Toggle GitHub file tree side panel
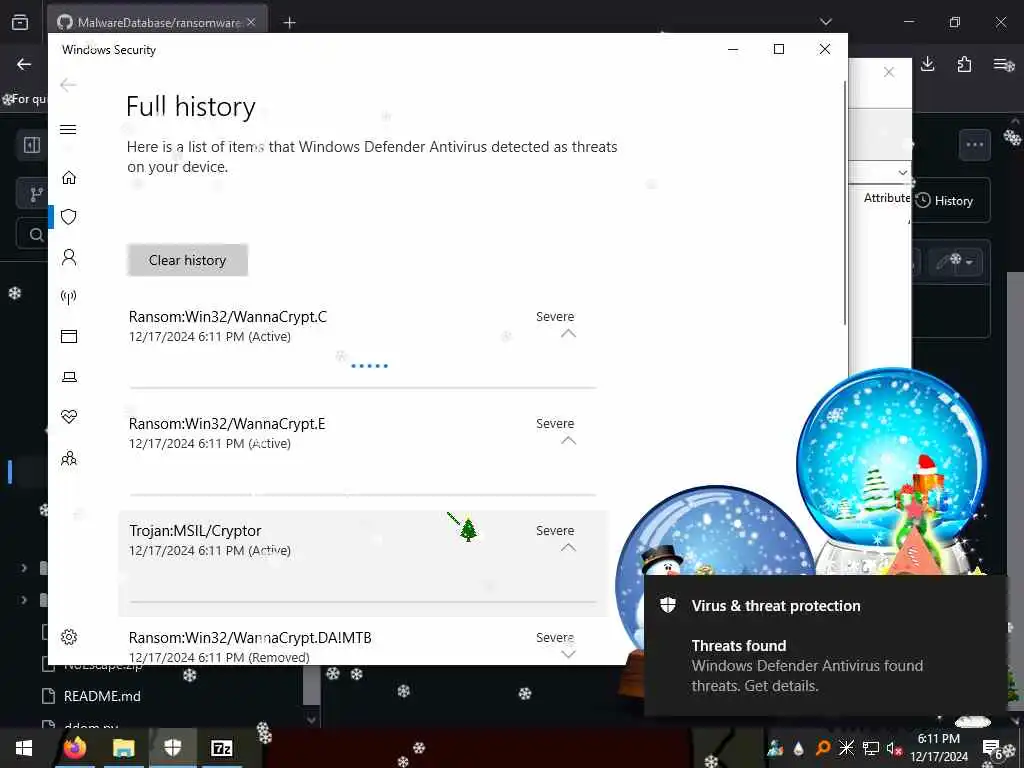The image size is (1024, 768). [x=31, y=144]
